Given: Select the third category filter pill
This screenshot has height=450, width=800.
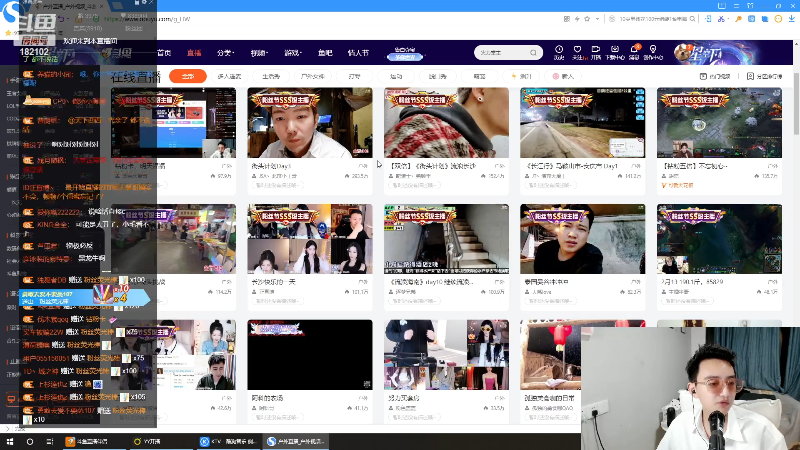Looking at the screenshot, I should tap(271, 76).
